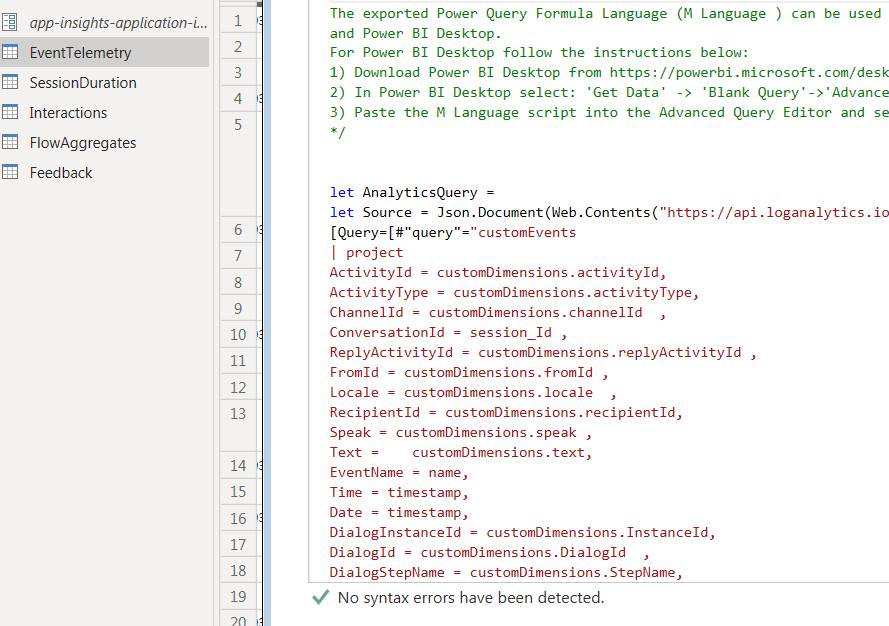The width and height of the screenshot is (889, 626).
Task: Click the 'Date = timestamp' line
Action: 399,513
